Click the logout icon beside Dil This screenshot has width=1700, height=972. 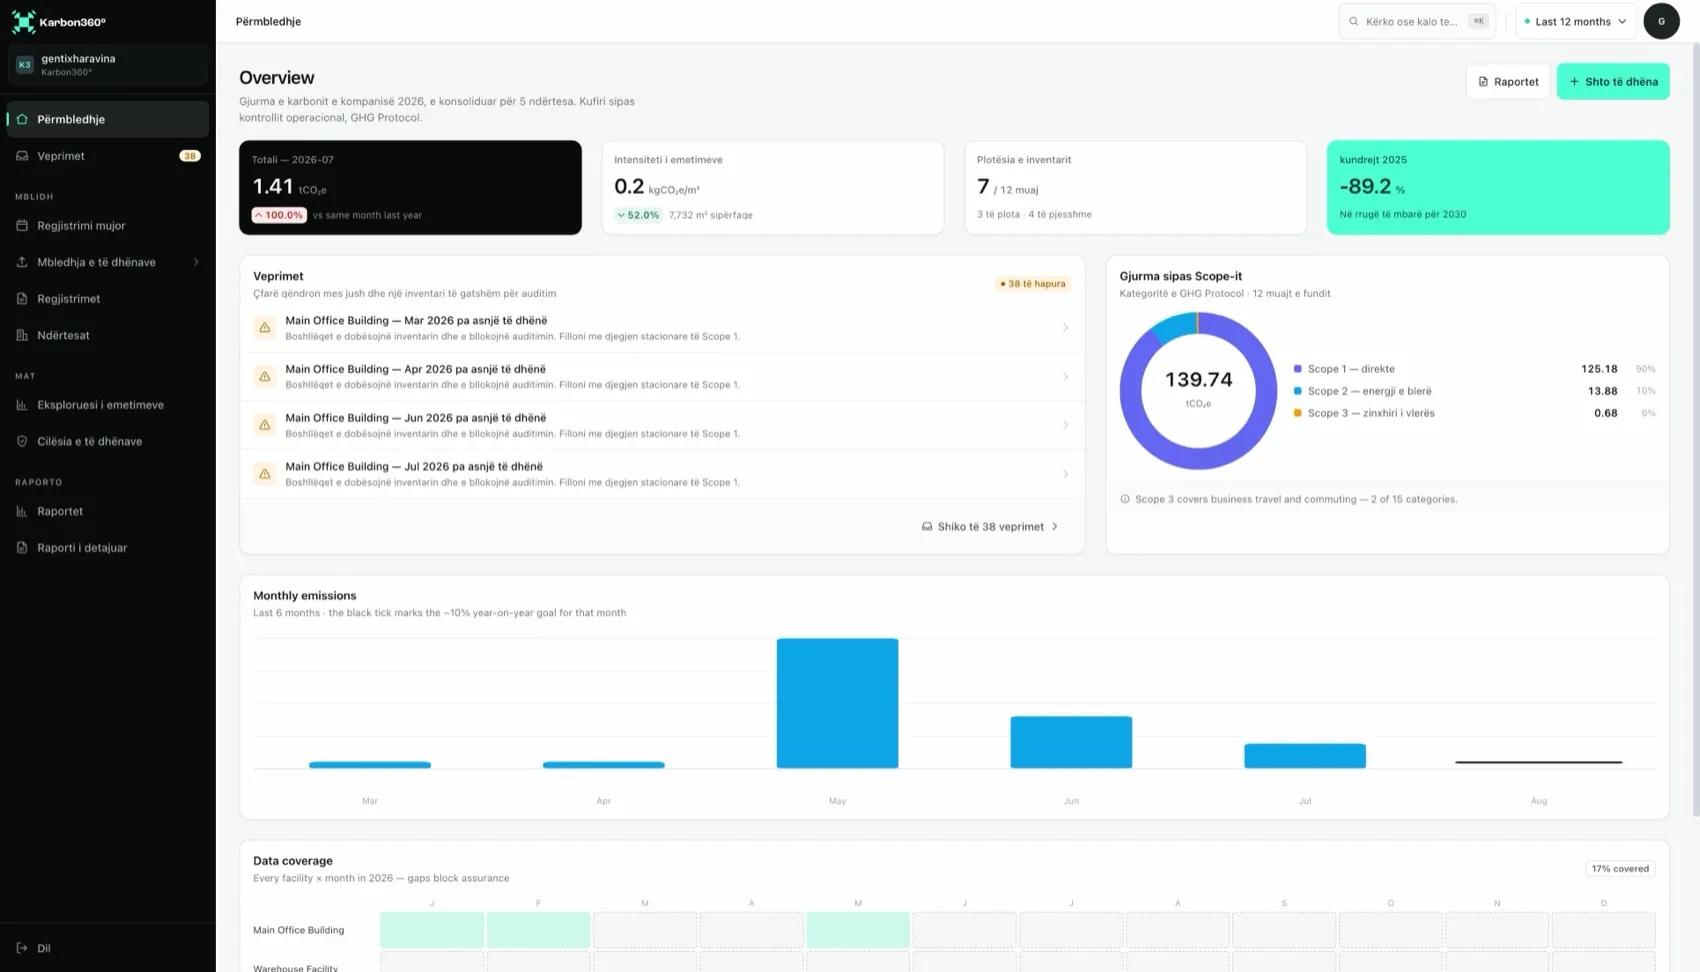pyautogui.click(x=22, y=948)
